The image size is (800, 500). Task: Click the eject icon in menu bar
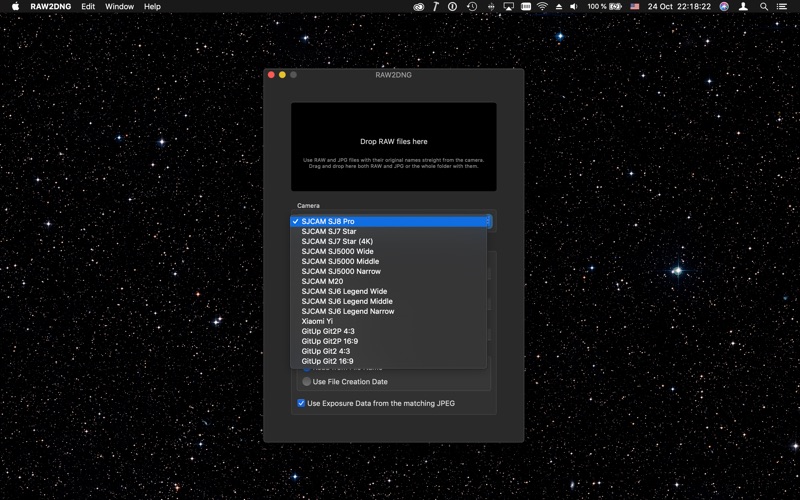coord(559,7)
